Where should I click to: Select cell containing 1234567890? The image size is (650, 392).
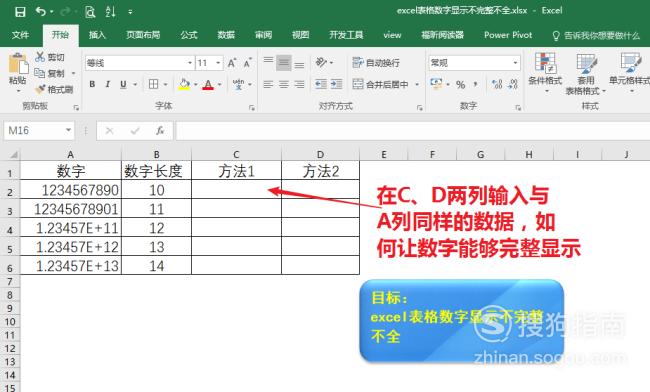click(x=71, y=190)
